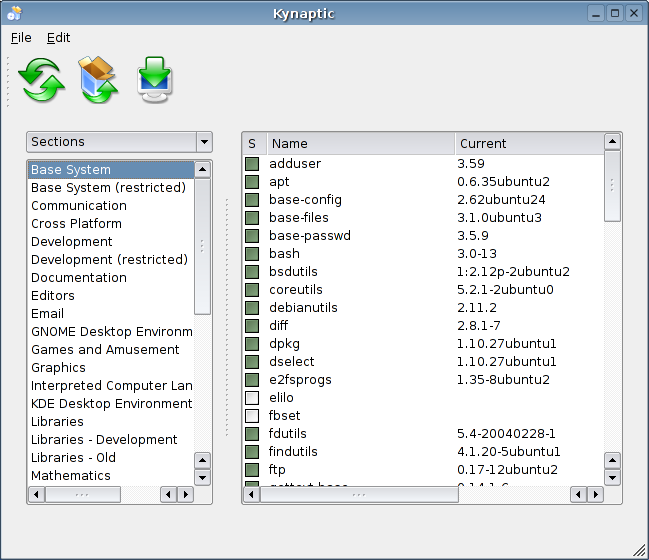Click the bsdutils package name
This screenshot has width=649, height=560.
tap(293, 272)
